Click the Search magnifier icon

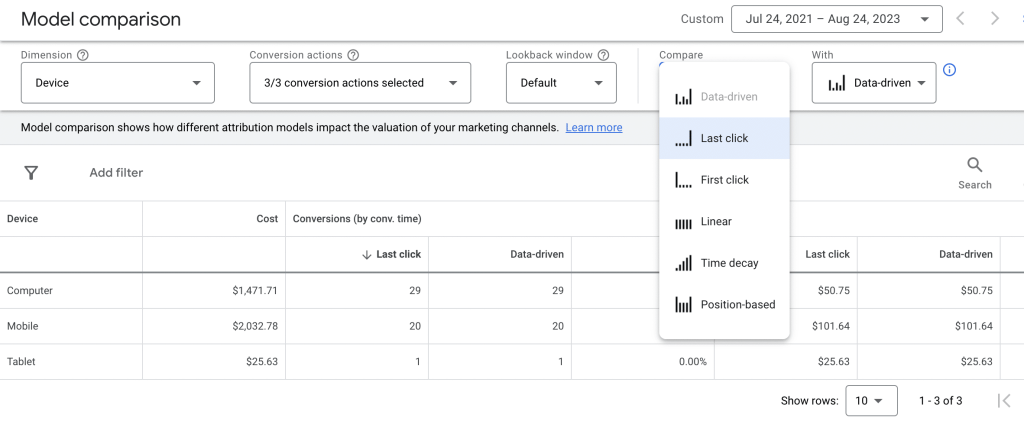[974, 166]
